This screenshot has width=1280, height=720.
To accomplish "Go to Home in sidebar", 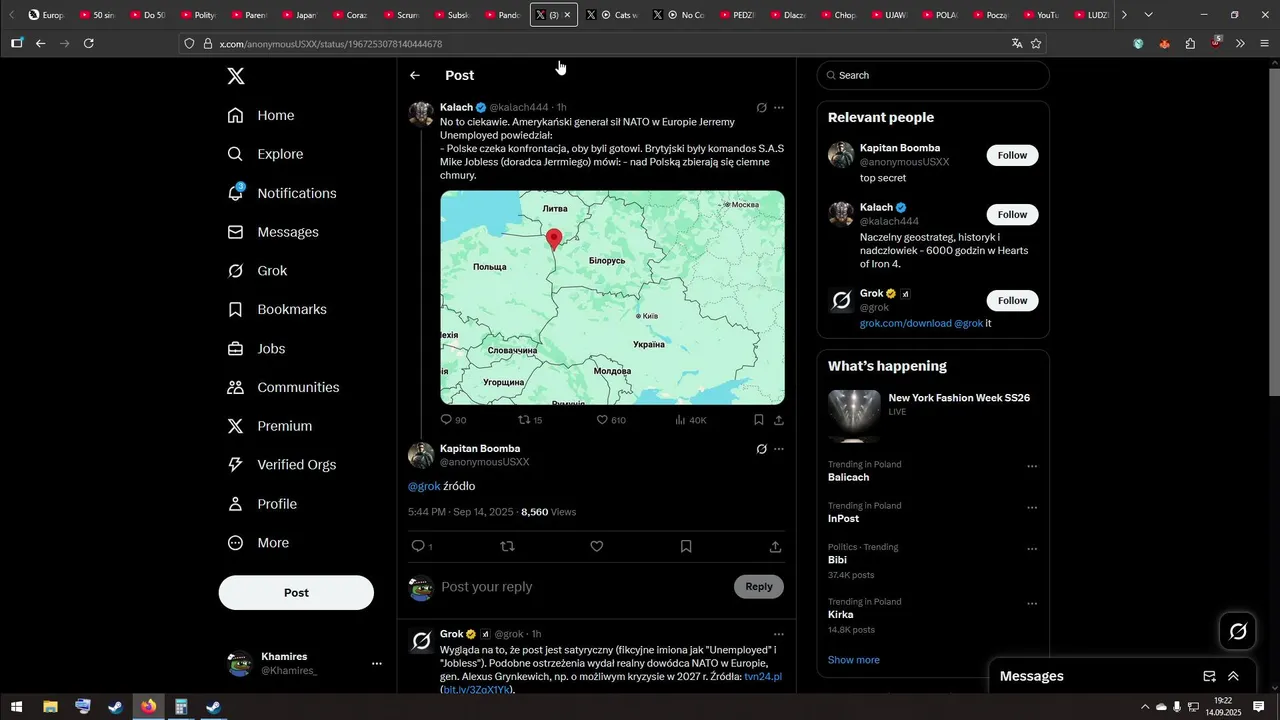I will coord(261,115).
